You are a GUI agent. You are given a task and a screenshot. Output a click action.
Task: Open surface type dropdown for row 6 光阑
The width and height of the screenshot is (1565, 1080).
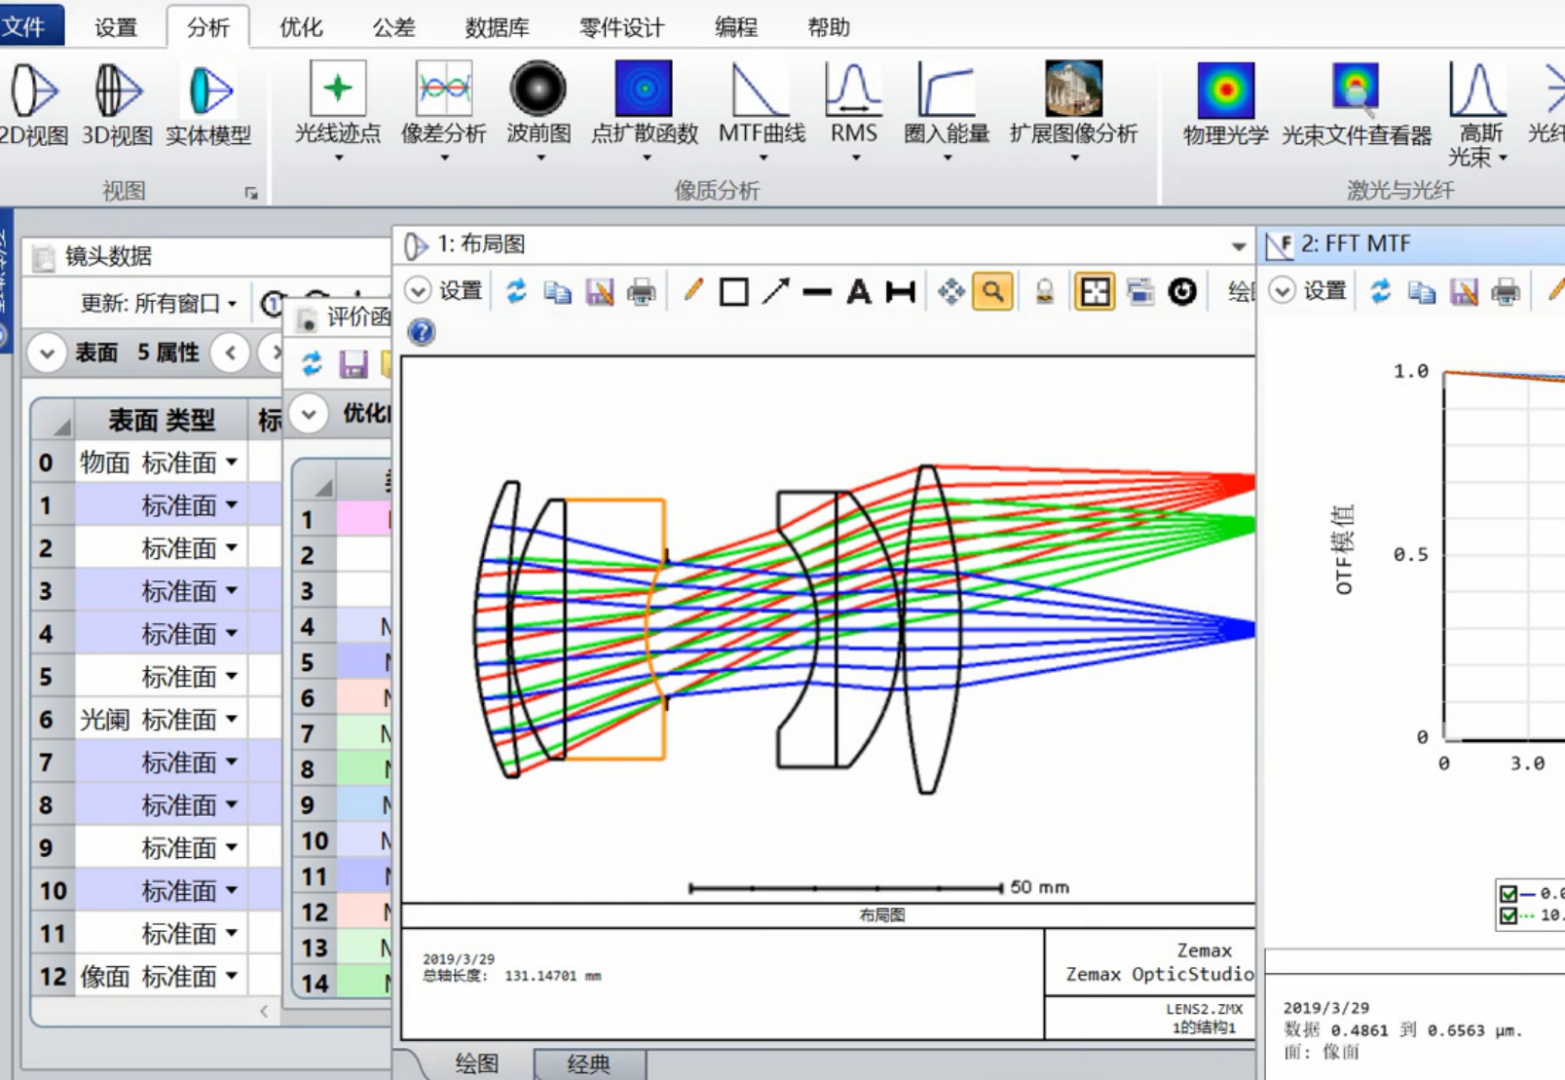click(232, 719)
